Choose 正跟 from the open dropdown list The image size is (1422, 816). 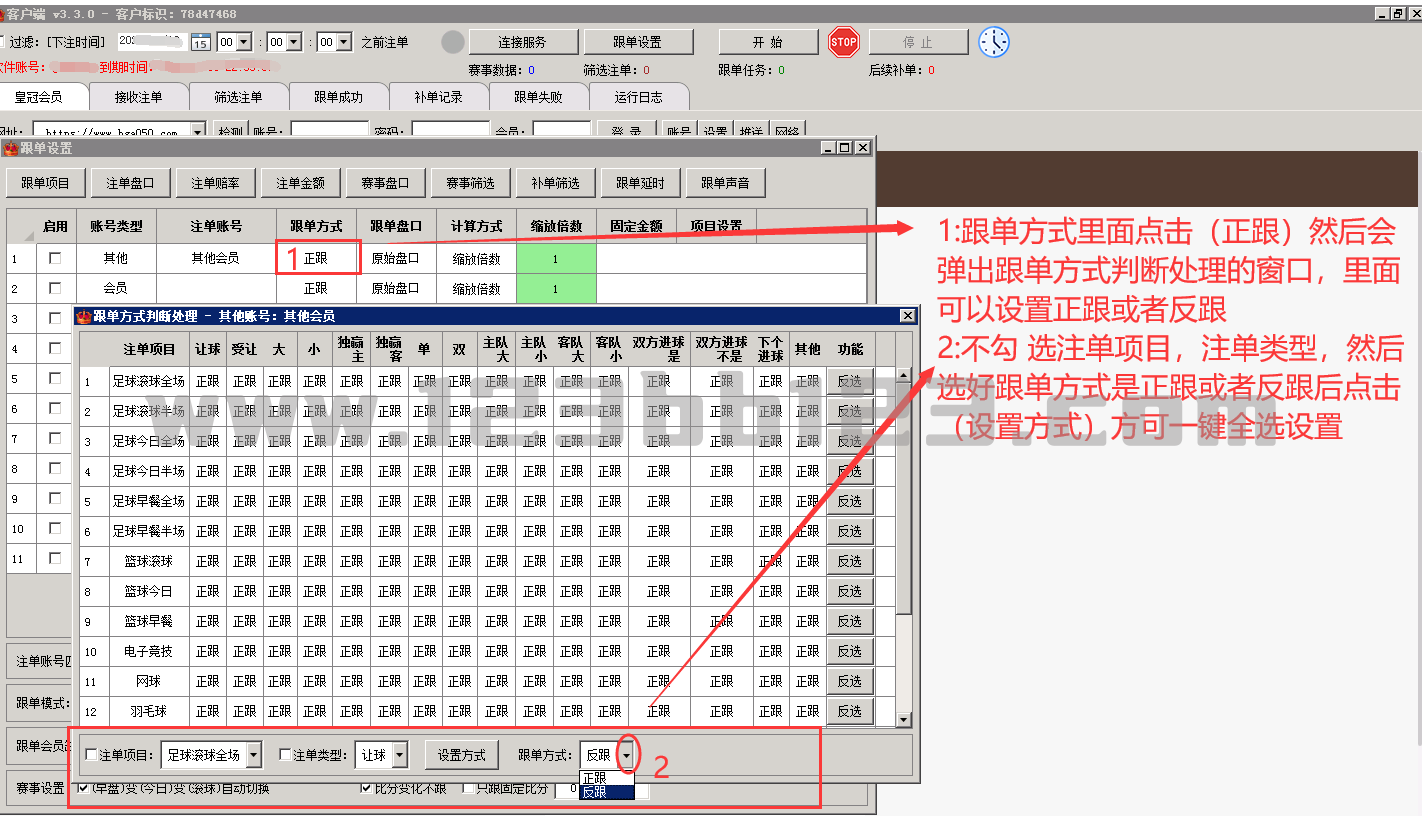pyautogui.click(x=595, y=778)
